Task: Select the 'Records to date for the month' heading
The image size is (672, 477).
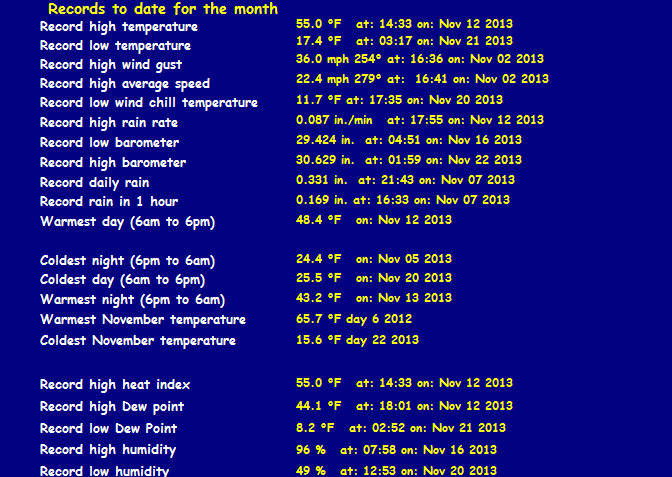Action: (163, 9)
